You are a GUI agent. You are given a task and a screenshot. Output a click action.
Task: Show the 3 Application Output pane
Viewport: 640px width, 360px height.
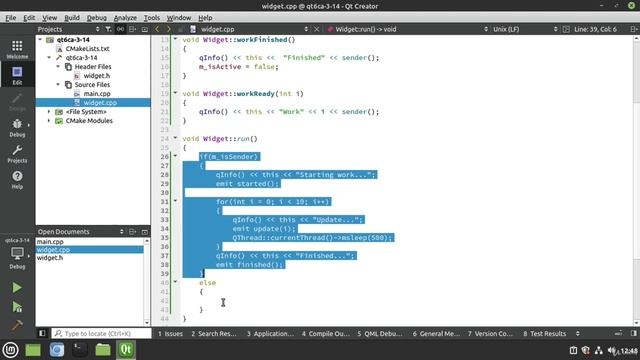[x=270, y=333]
